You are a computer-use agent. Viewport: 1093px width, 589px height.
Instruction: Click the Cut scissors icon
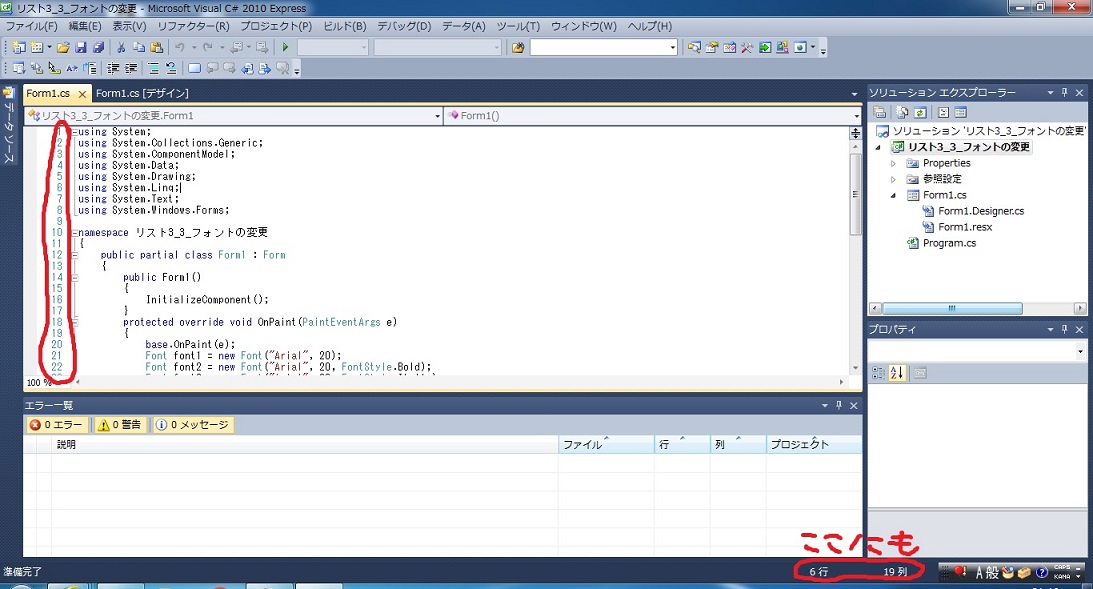pos(121,47)
